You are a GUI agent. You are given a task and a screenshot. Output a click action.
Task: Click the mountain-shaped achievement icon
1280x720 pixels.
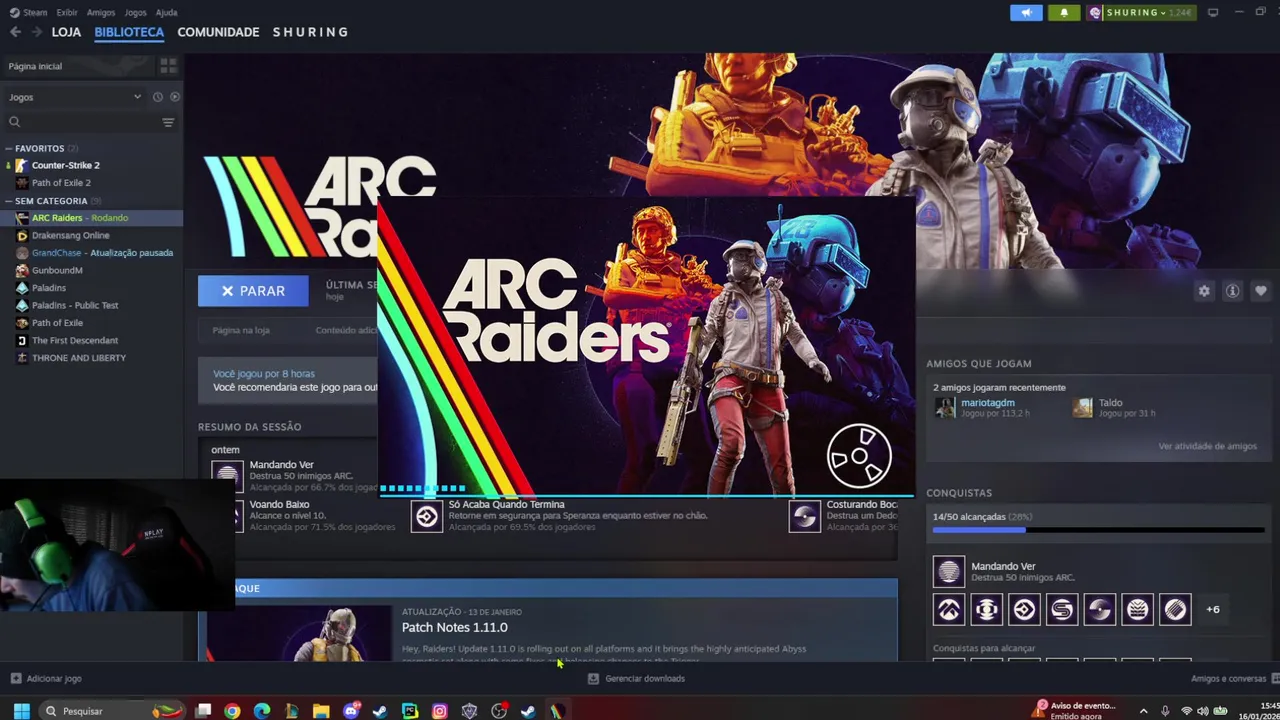(949, 609)
